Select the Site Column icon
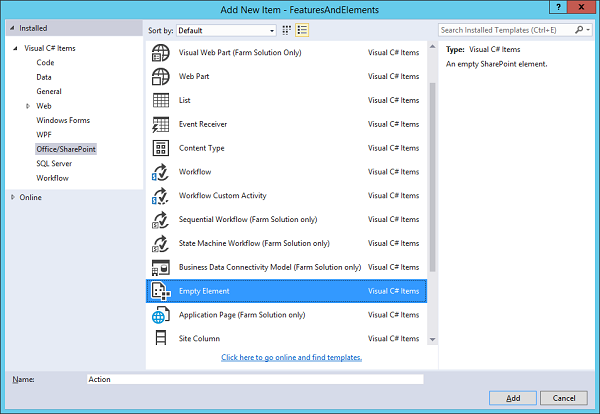 pos(160,339)
